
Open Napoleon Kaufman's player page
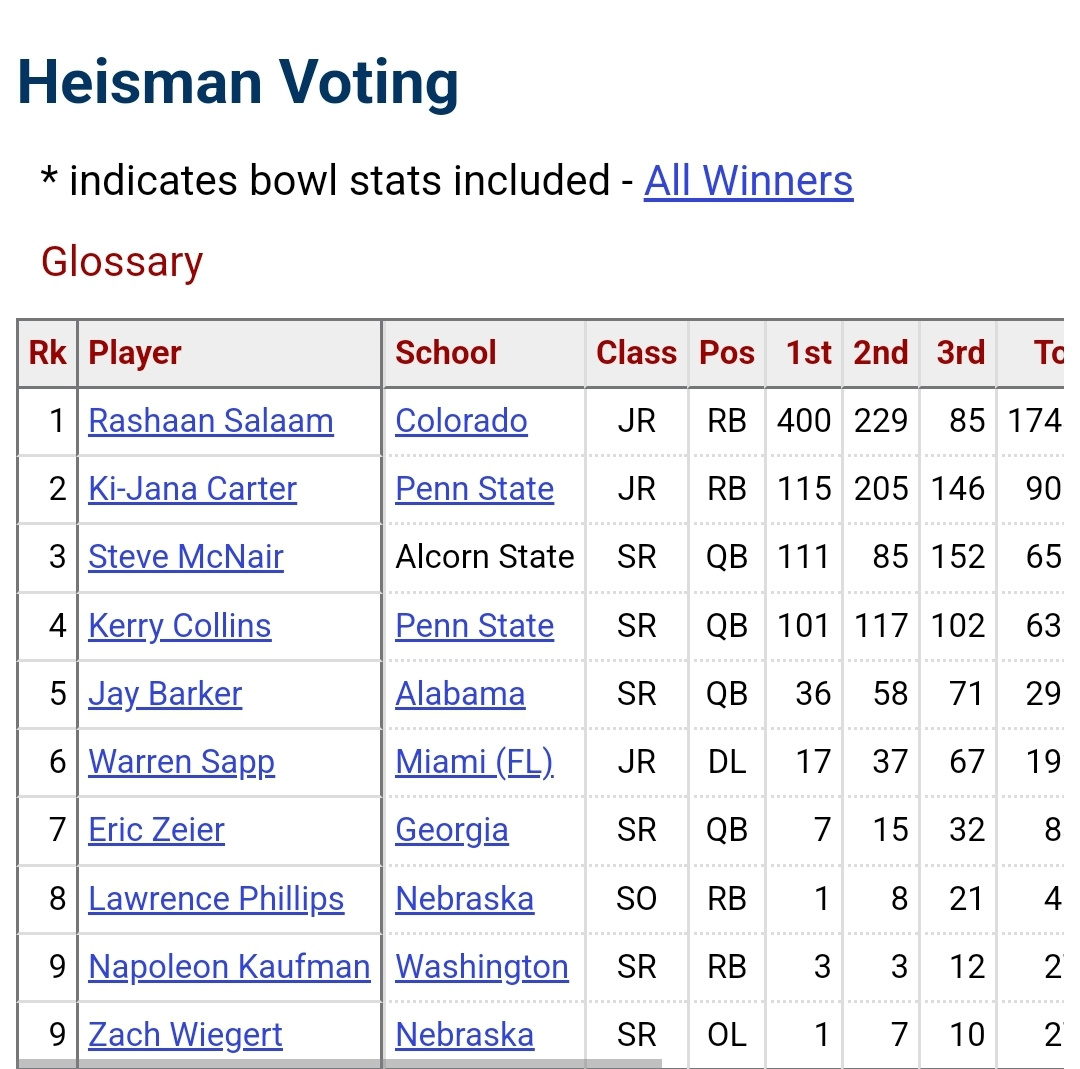tap(229, 967)
